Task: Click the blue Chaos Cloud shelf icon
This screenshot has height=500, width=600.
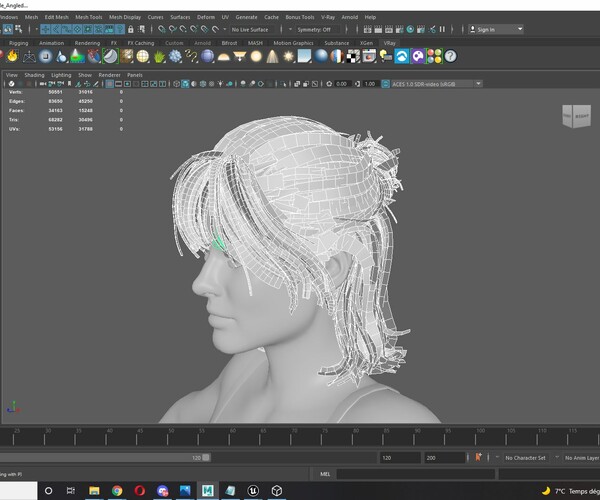Action: coord(402,56)
